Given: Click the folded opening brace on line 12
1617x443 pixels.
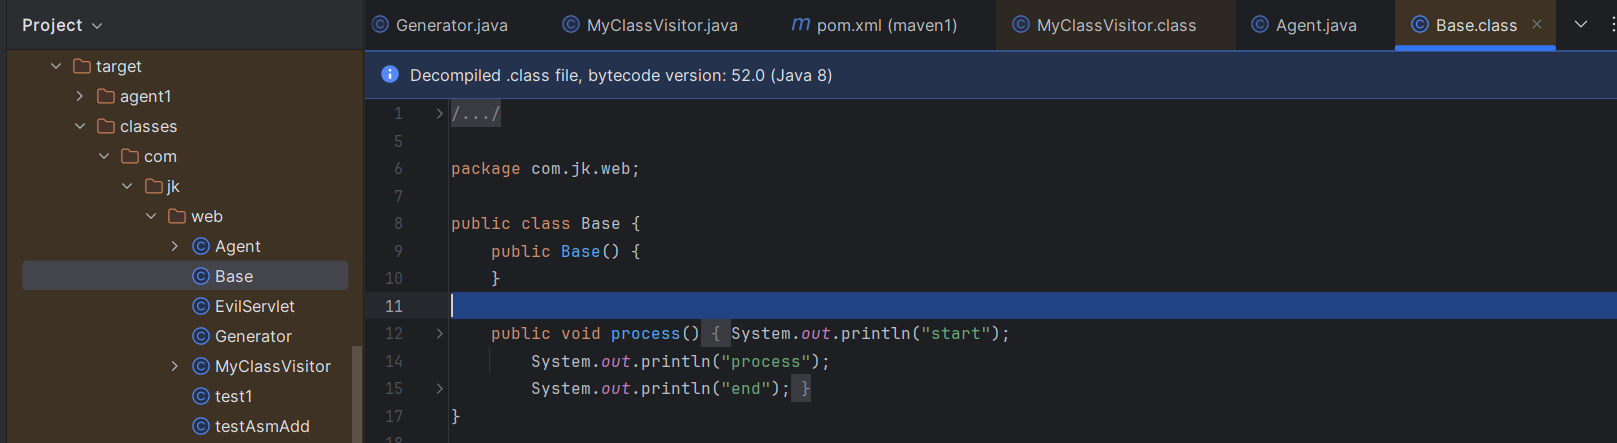Looking at the screenshot, I should point(716,334).
